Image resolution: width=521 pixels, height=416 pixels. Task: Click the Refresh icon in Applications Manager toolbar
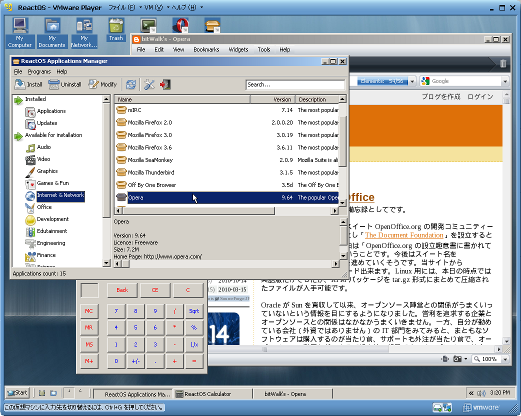[x=131, y=84]
